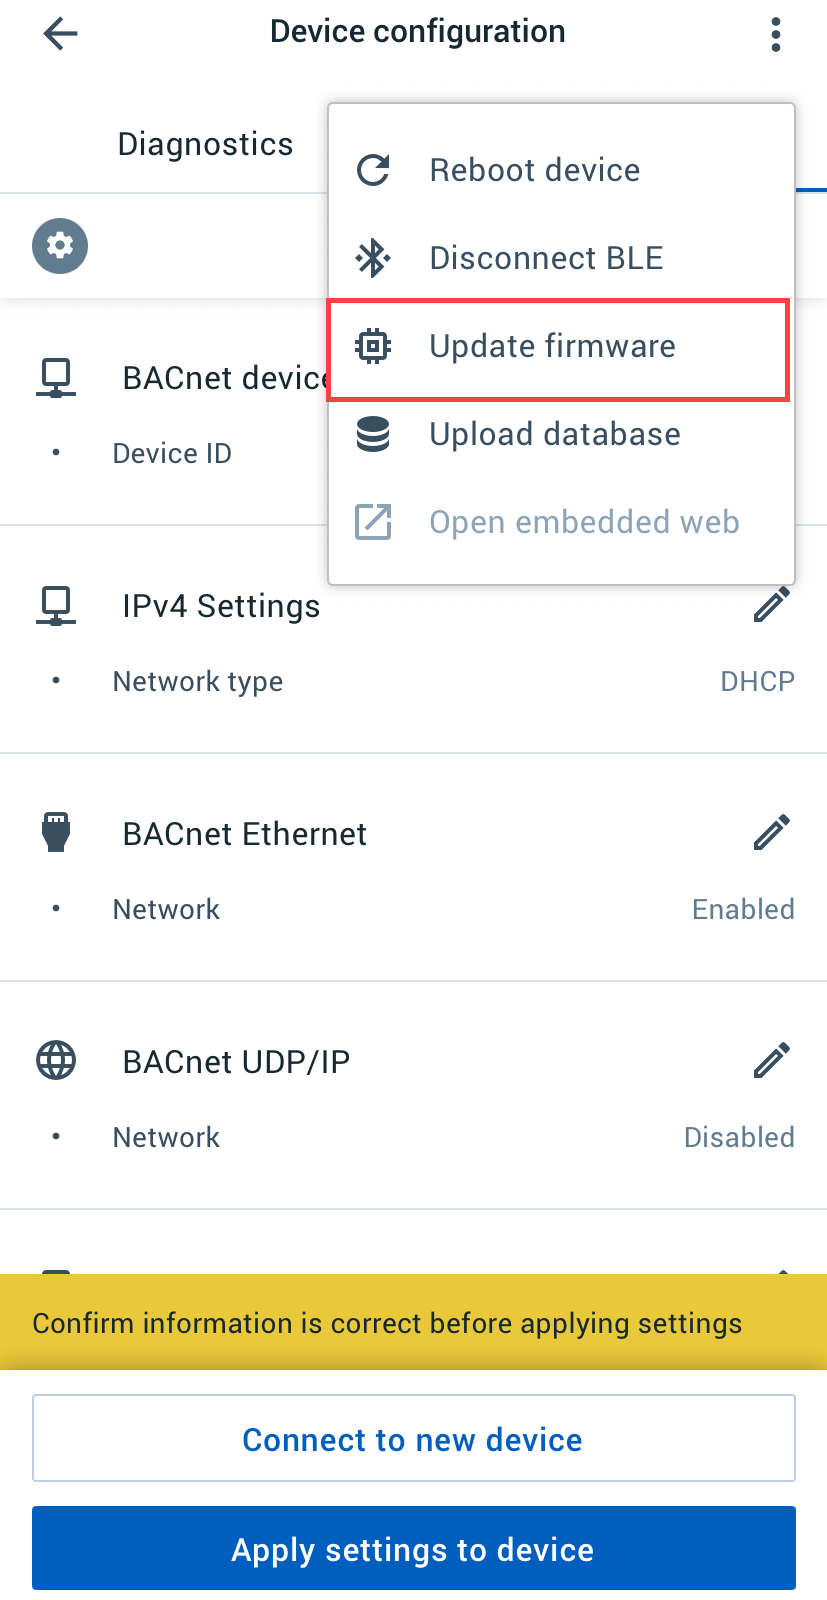The image size is (827, 1600).
Task: Click the Upload database icon
Action: point(372,434)
